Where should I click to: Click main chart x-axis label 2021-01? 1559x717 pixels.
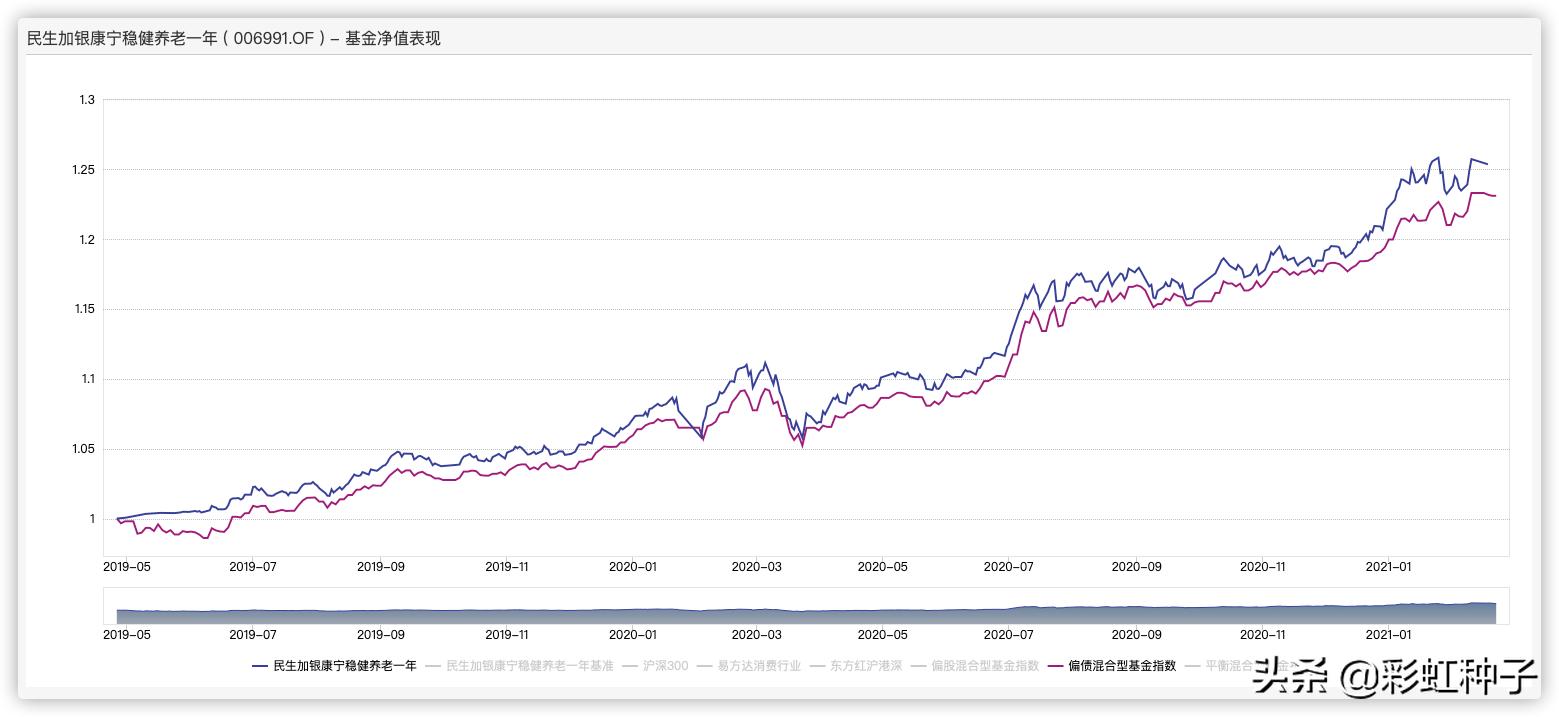[x=1389, y=567]
